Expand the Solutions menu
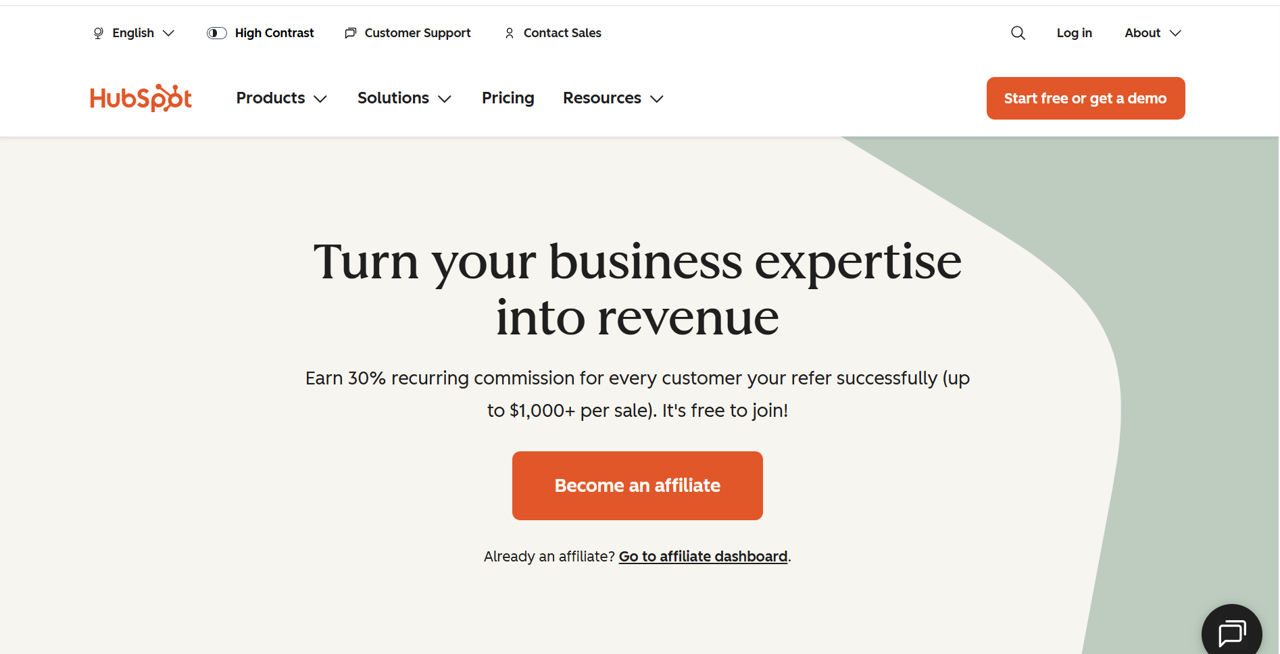This screenshot has height=654, width=1280. [404, 98]
